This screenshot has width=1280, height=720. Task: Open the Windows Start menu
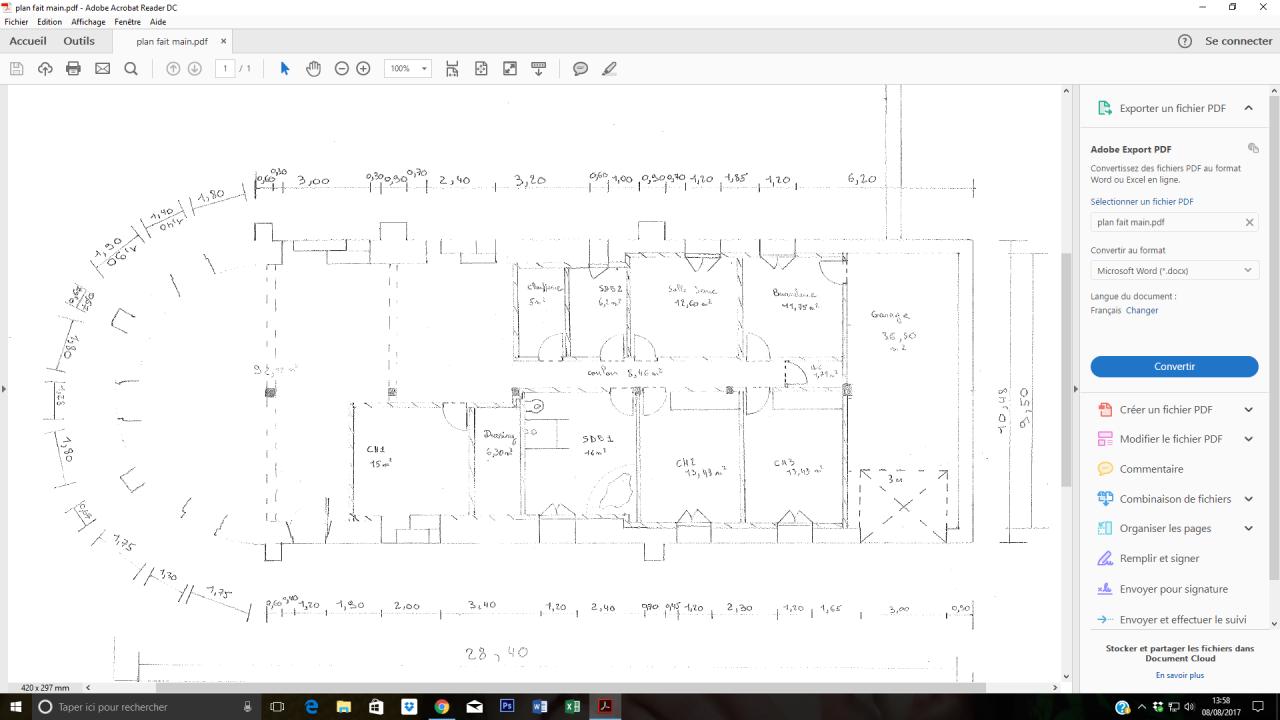16,706
